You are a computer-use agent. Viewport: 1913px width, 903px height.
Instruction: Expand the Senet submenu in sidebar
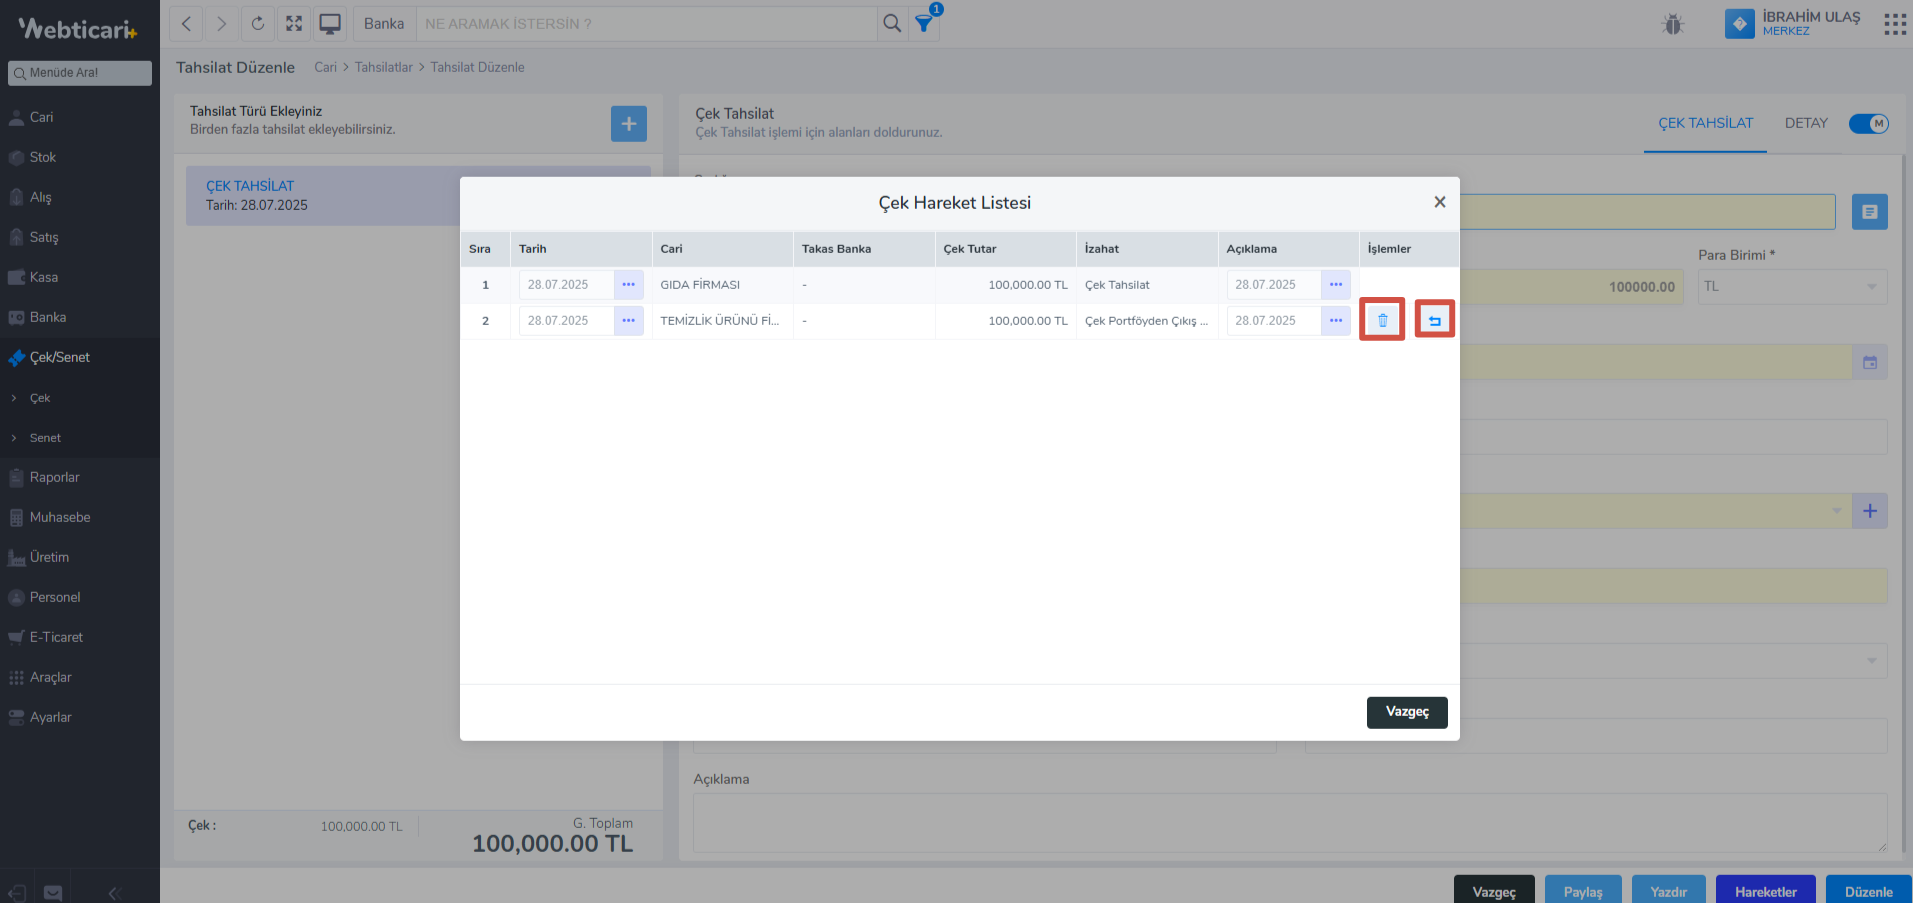click(45, 438)
